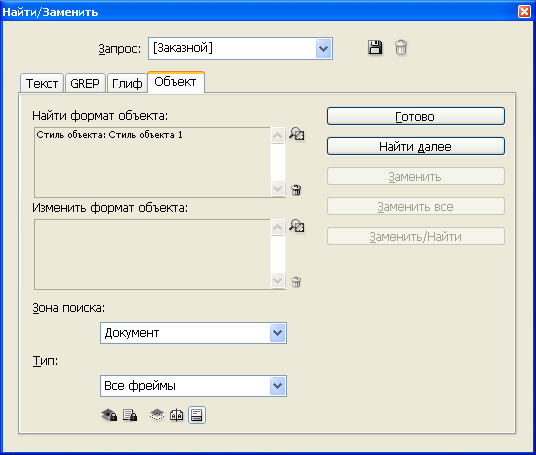Toggle include hidden layers icon
Screen dimensions: 536x455
[x=157, y=415]
